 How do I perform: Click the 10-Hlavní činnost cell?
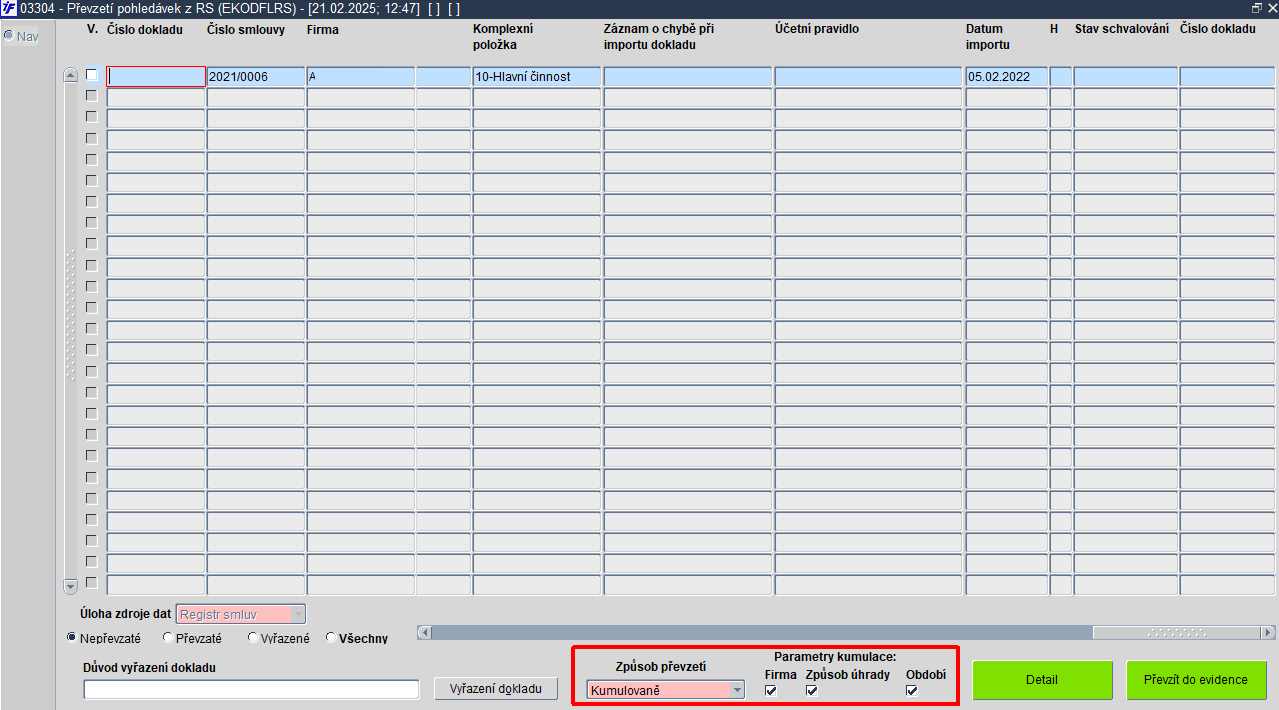pyautogui.click(x=537, y=77)
